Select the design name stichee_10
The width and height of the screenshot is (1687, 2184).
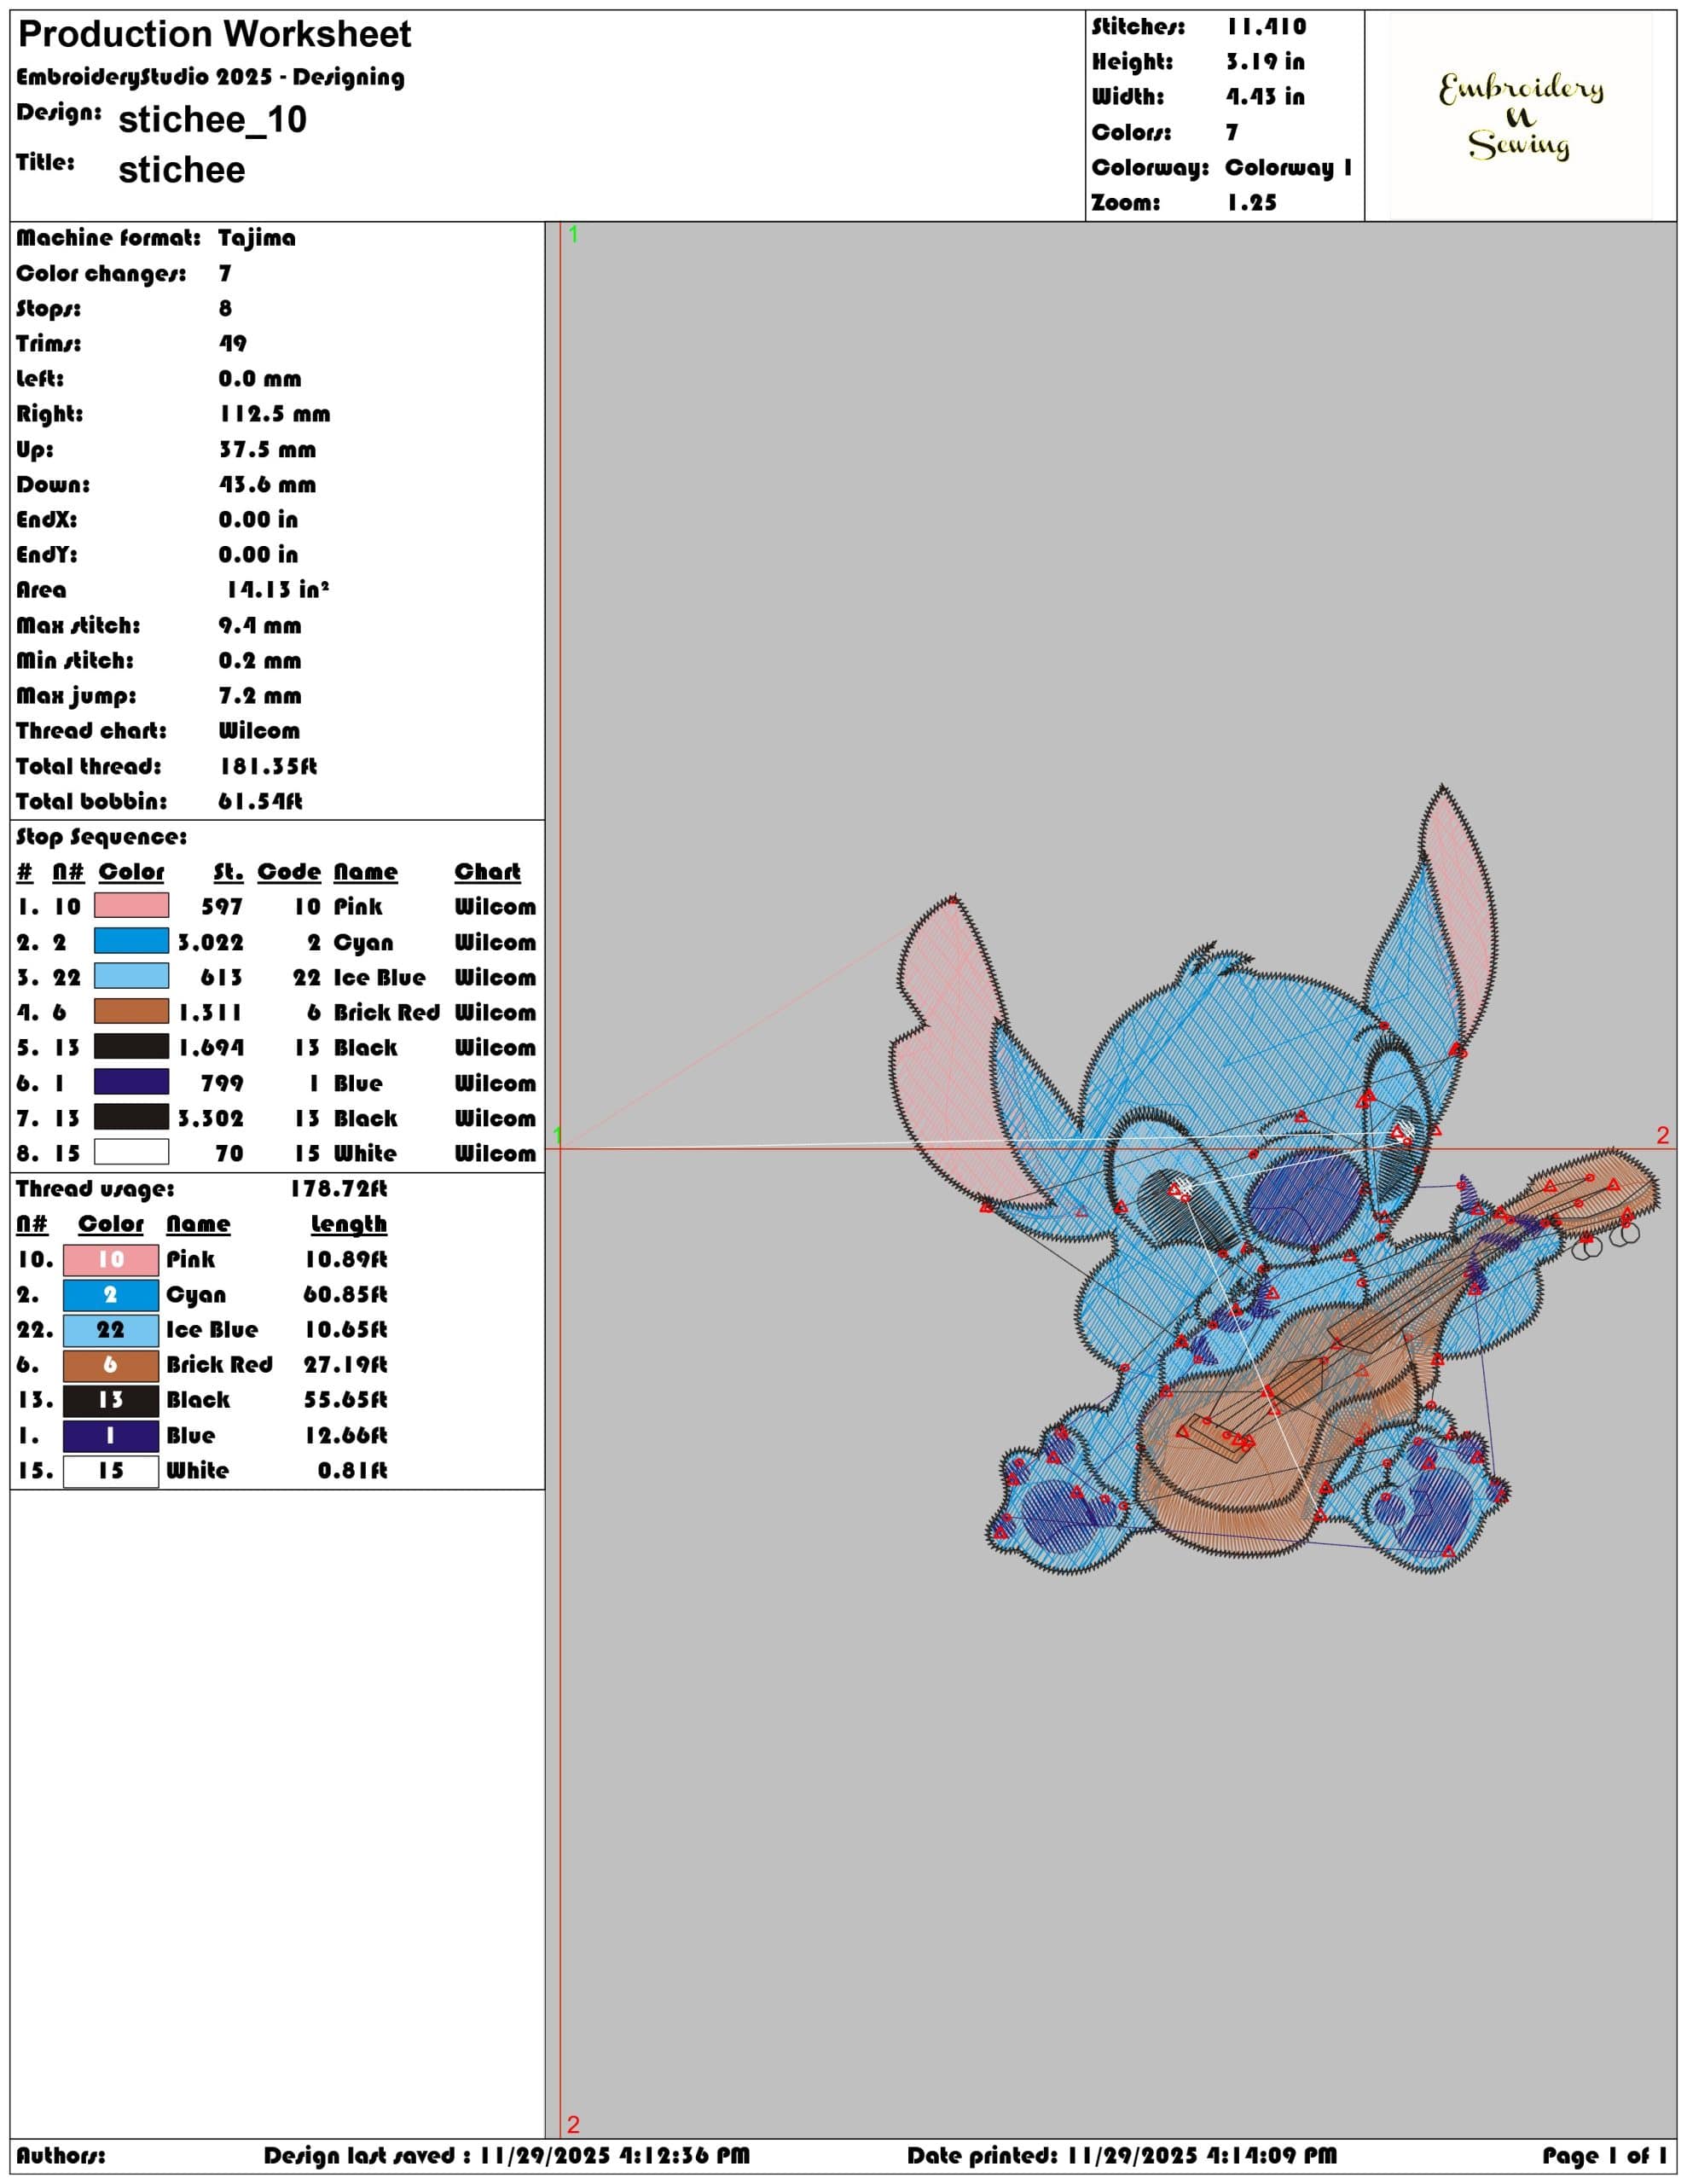(212, 120)
